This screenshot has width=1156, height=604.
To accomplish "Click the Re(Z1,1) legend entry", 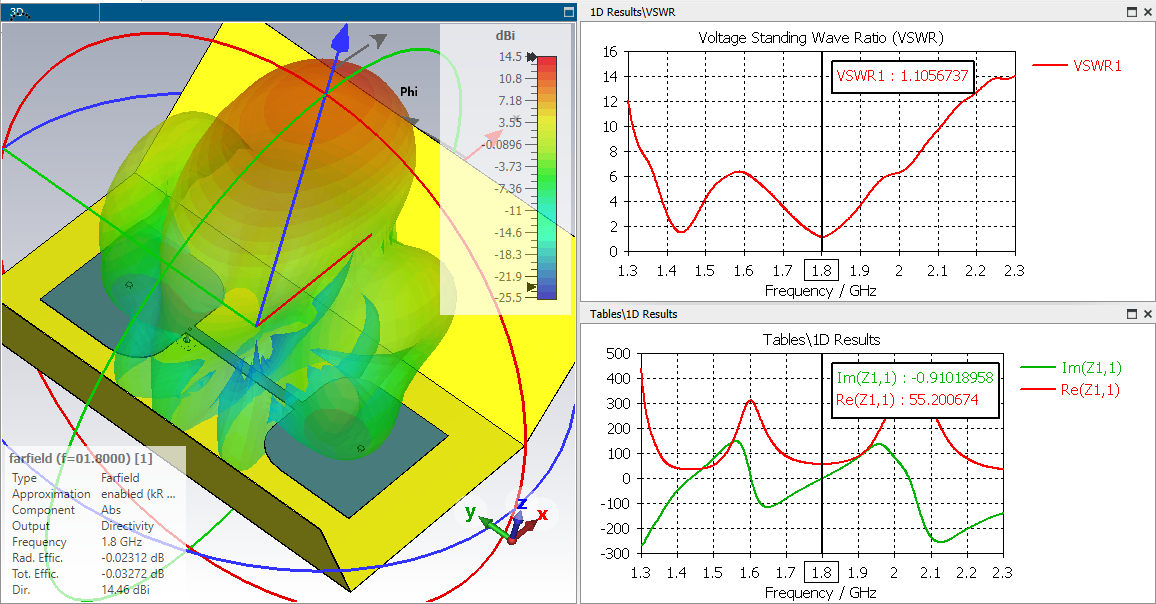I will pyautogui.click(x=1070, y=389).
